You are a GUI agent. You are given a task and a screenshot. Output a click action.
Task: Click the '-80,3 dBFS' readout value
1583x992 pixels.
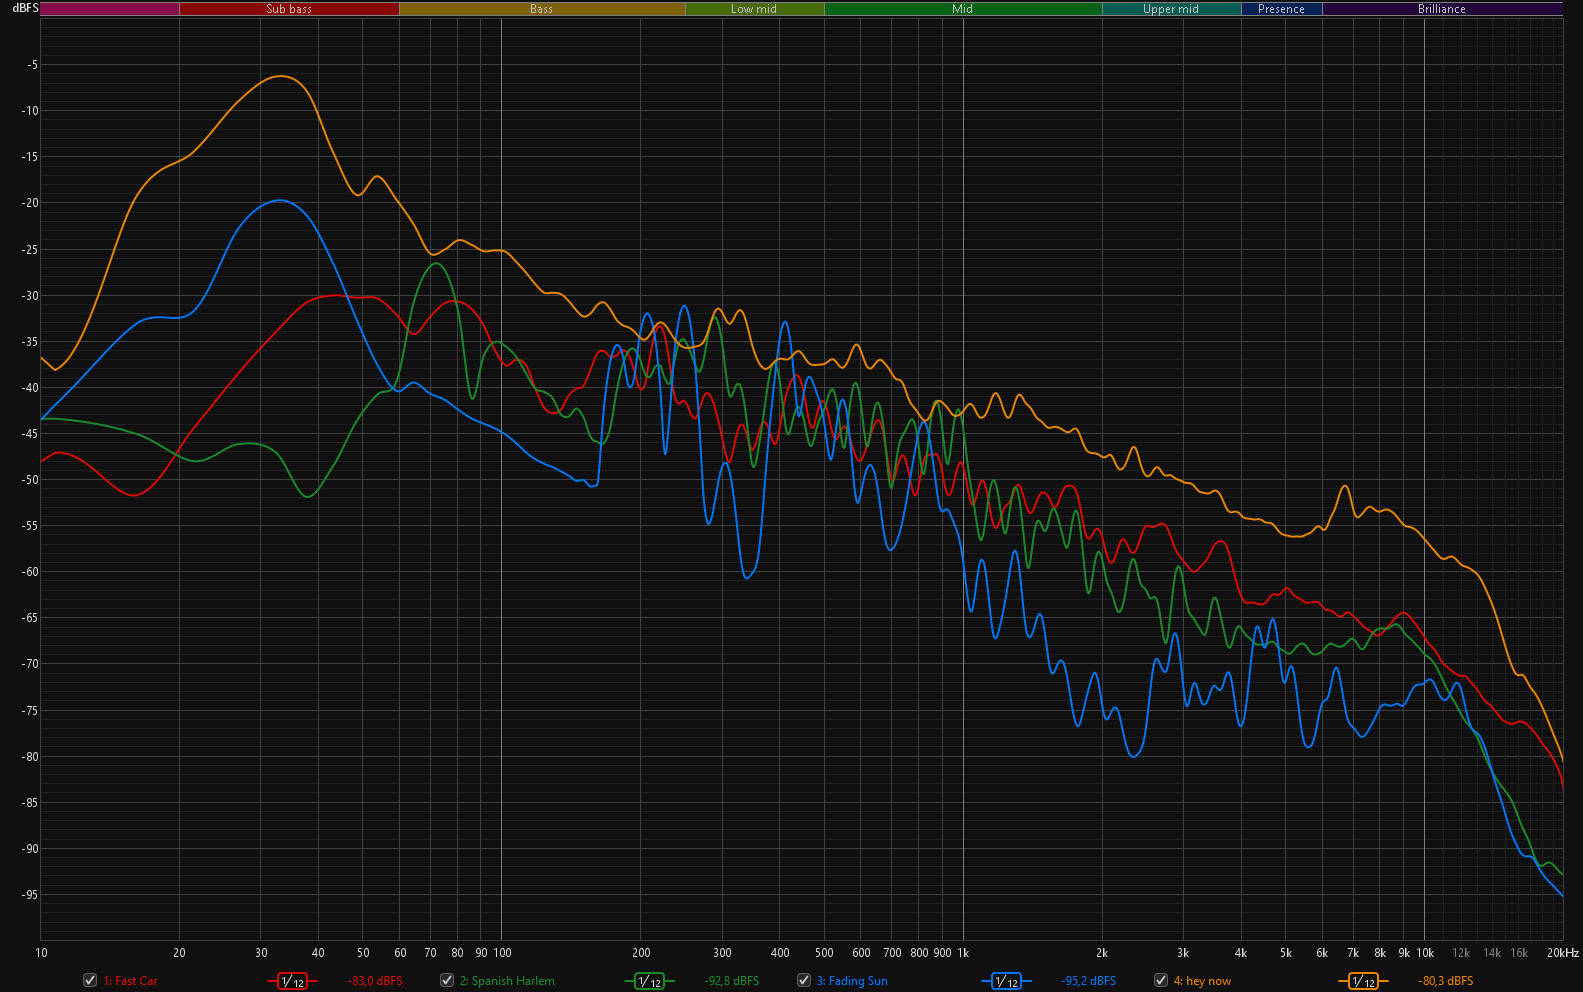point(1446,981)
